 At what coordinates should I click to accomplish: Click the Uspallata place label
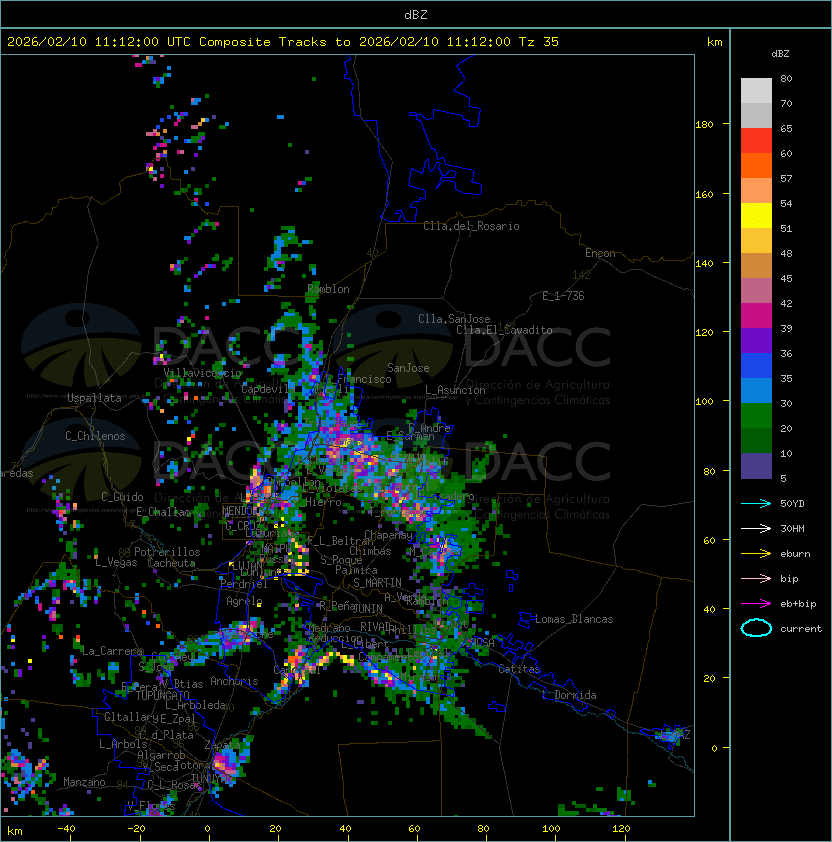[x=94, y=398]
